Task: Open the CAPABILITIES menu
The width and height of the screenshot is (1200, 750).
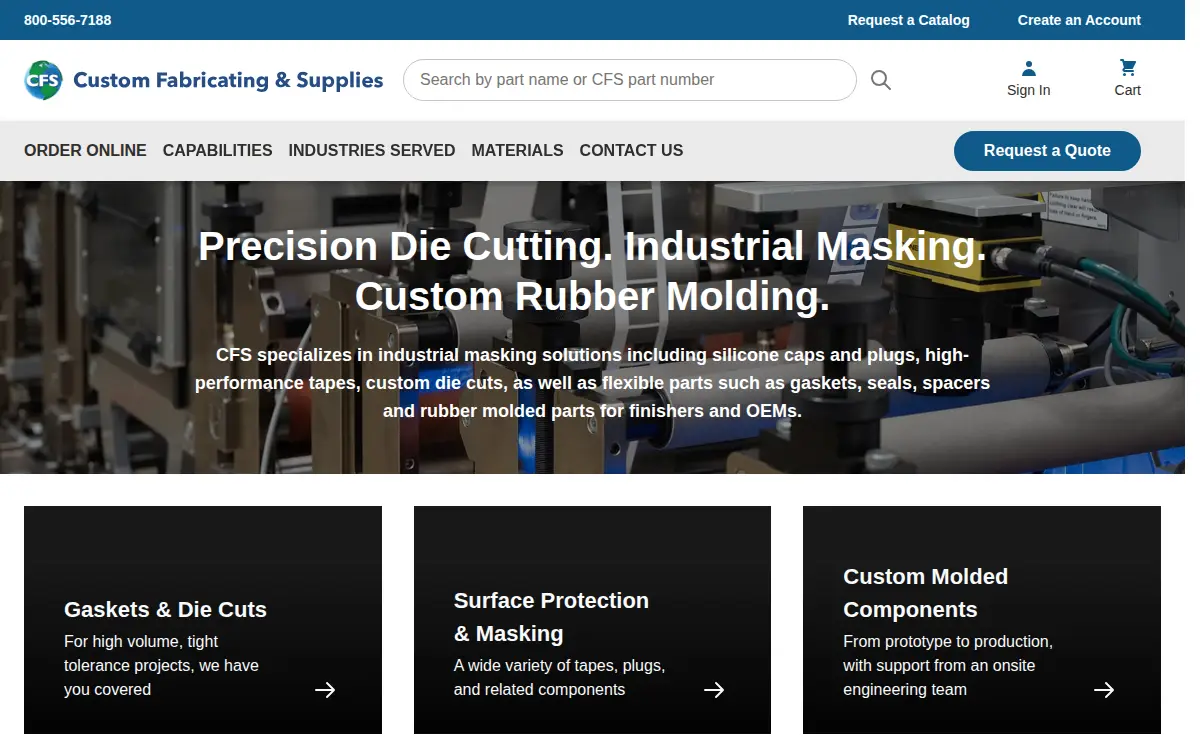Action: pyautogui.click(x=217, y=150)
